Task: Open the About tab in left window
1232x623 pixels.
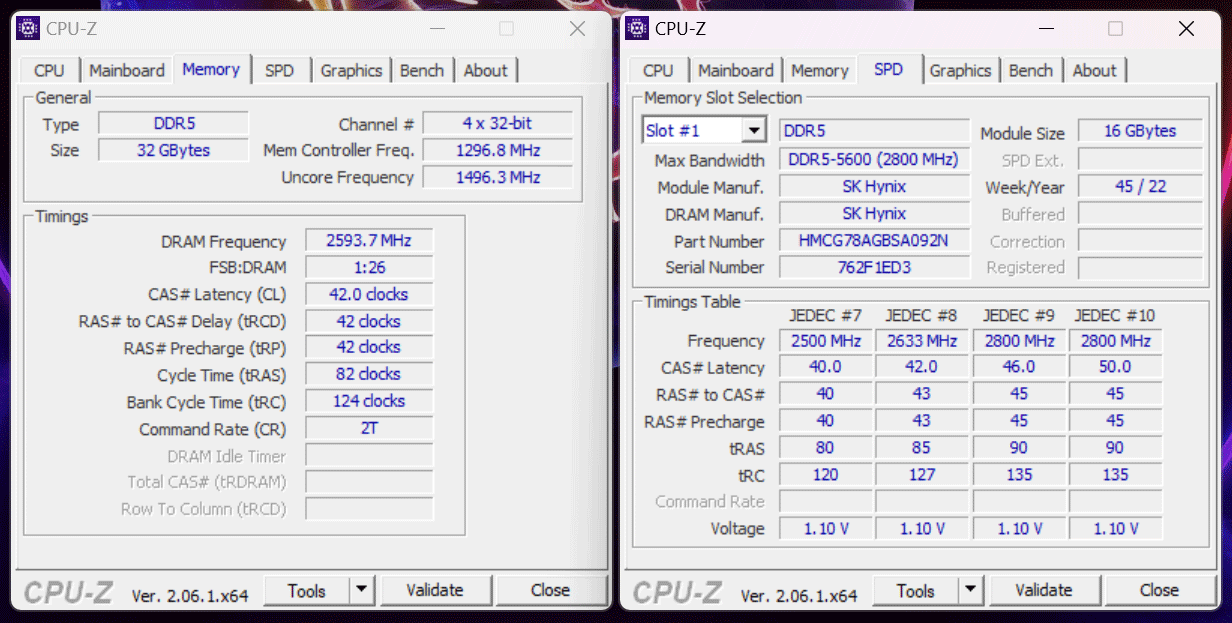Action: tap(485, 70)
